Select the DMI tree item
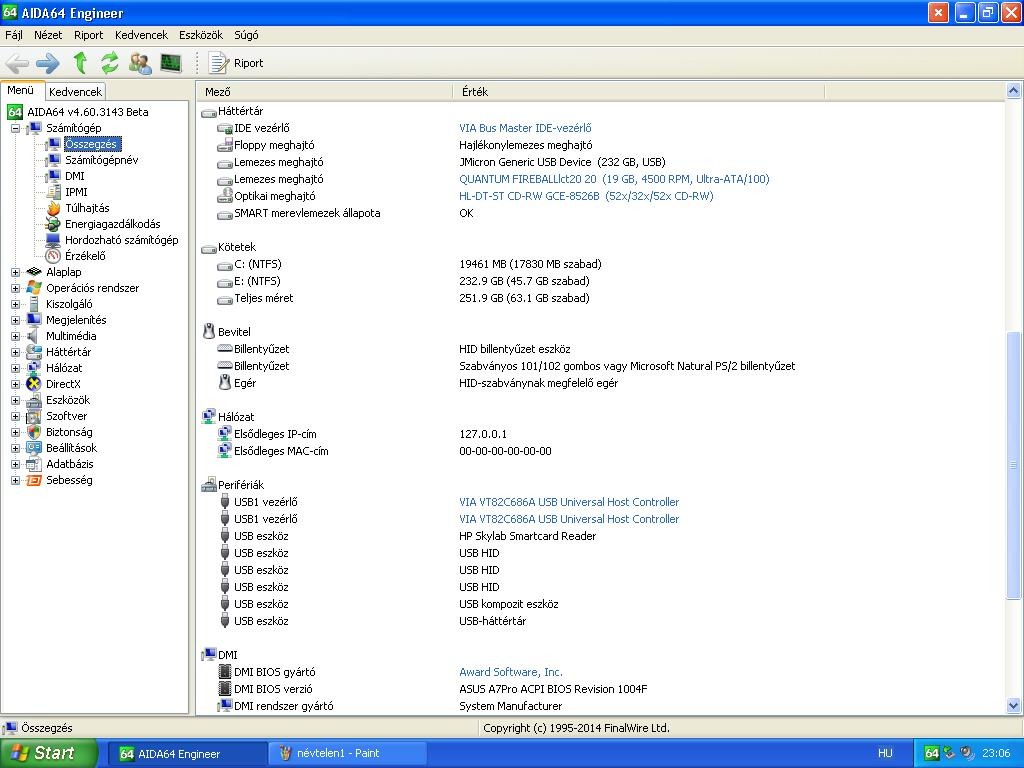This screenshot has width=1024, height=768. (74, 176)
